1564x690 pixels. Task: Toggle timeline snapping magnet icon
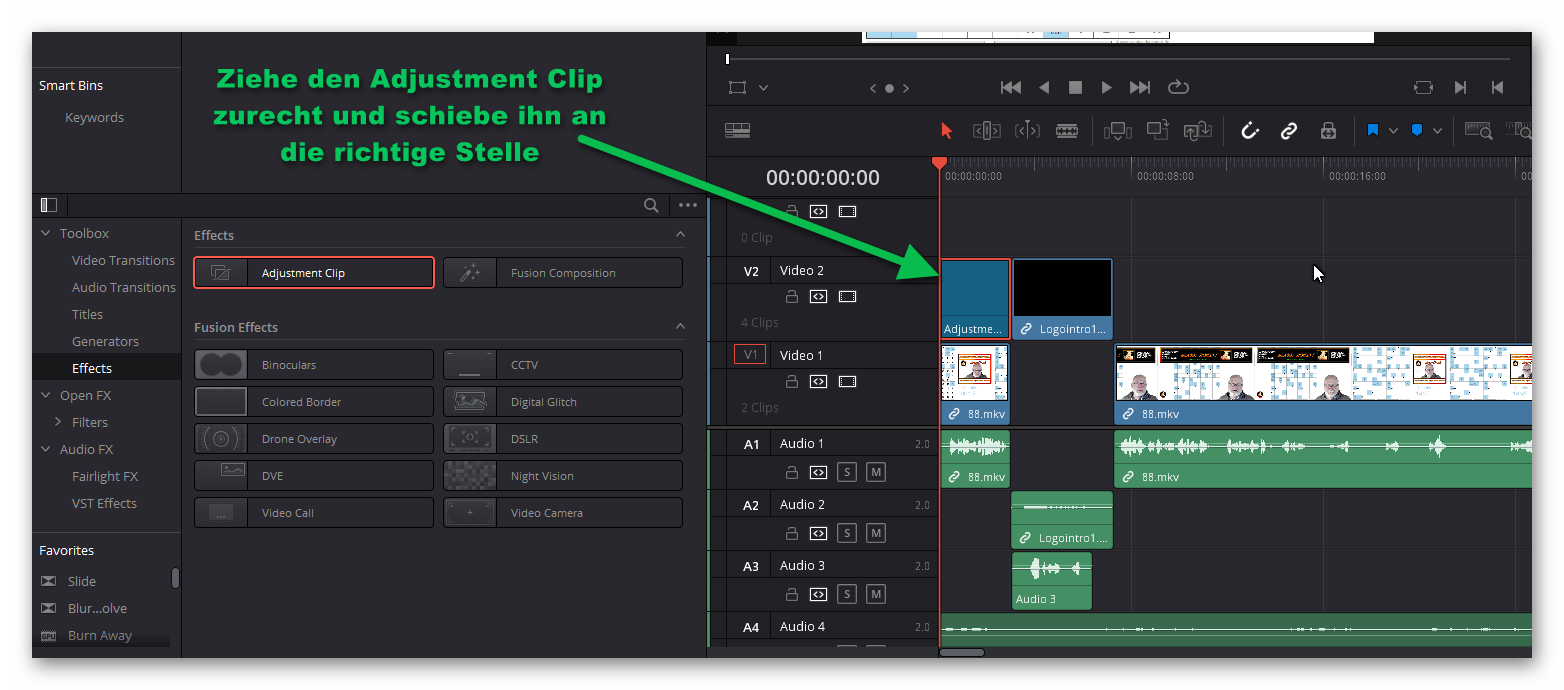[x=1249, y=131]
